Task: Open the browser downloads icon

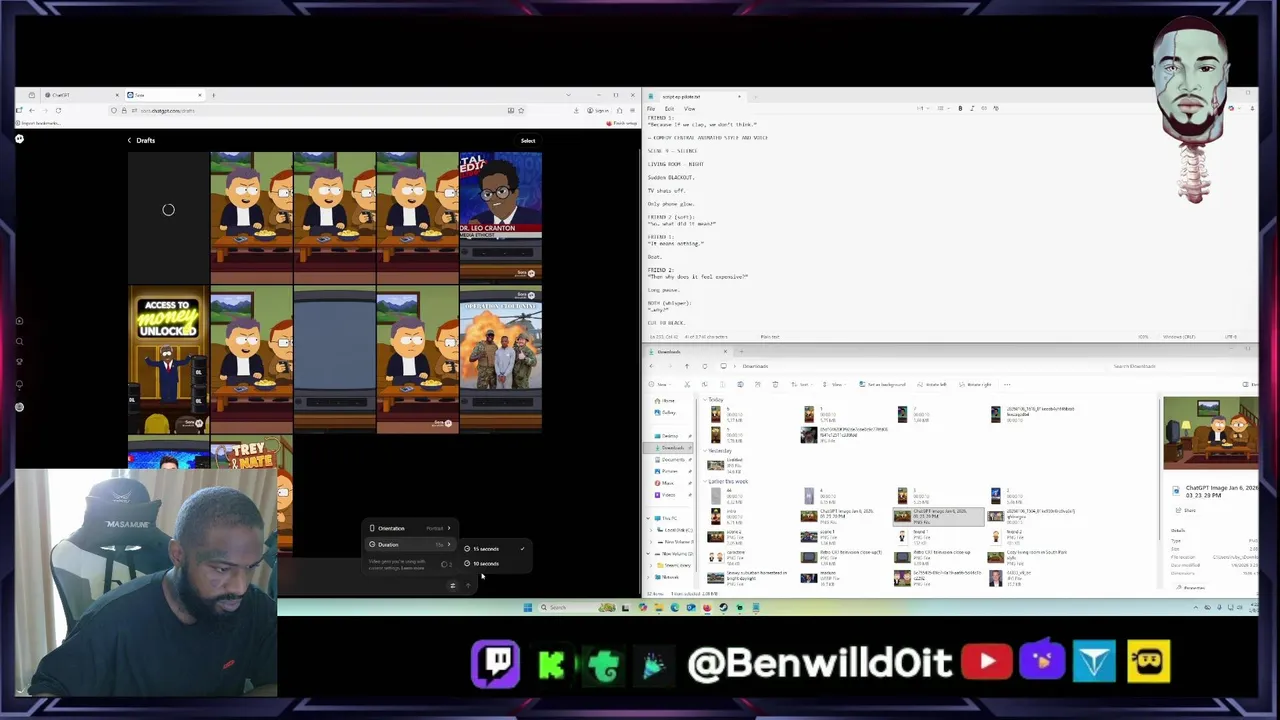Action: (x=576, y=110)
